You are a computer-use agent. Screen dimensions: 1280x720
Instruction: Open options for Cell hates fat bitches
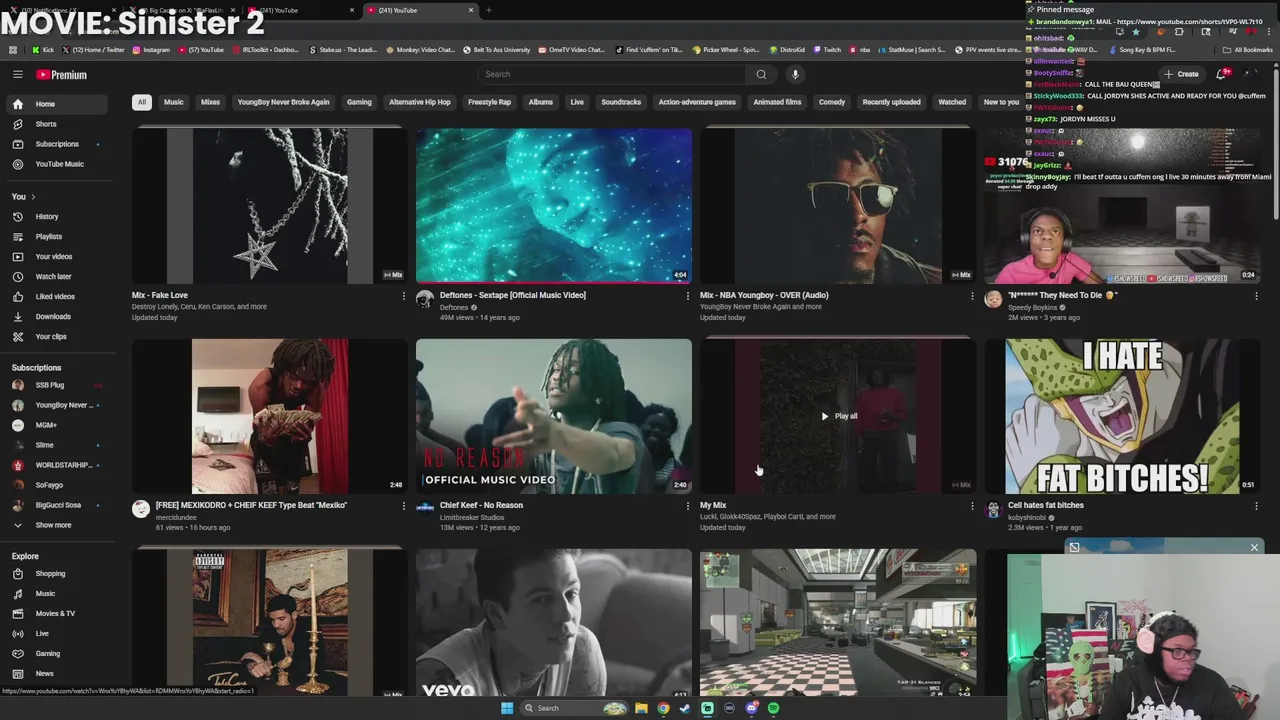(1256, 506)
